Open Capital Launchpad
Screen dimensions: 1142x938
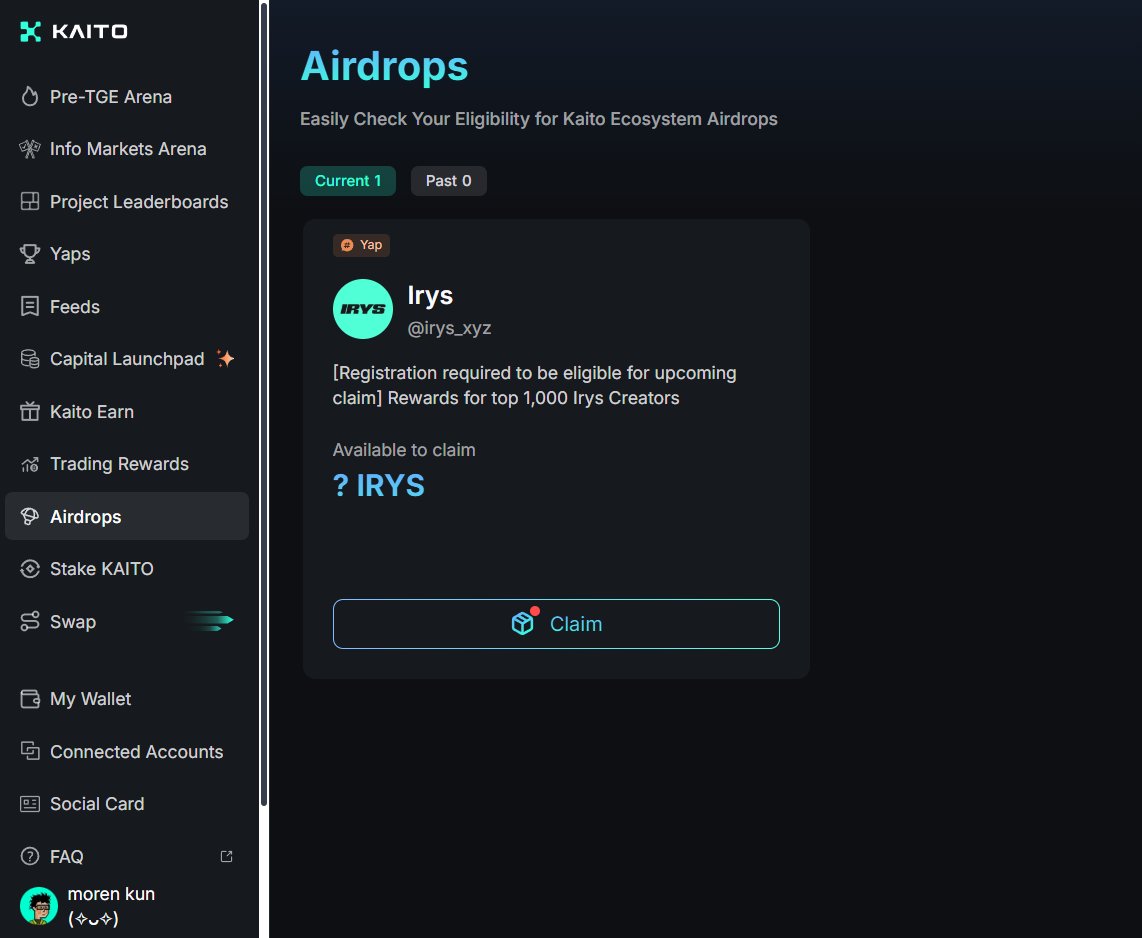coord(127,359)
